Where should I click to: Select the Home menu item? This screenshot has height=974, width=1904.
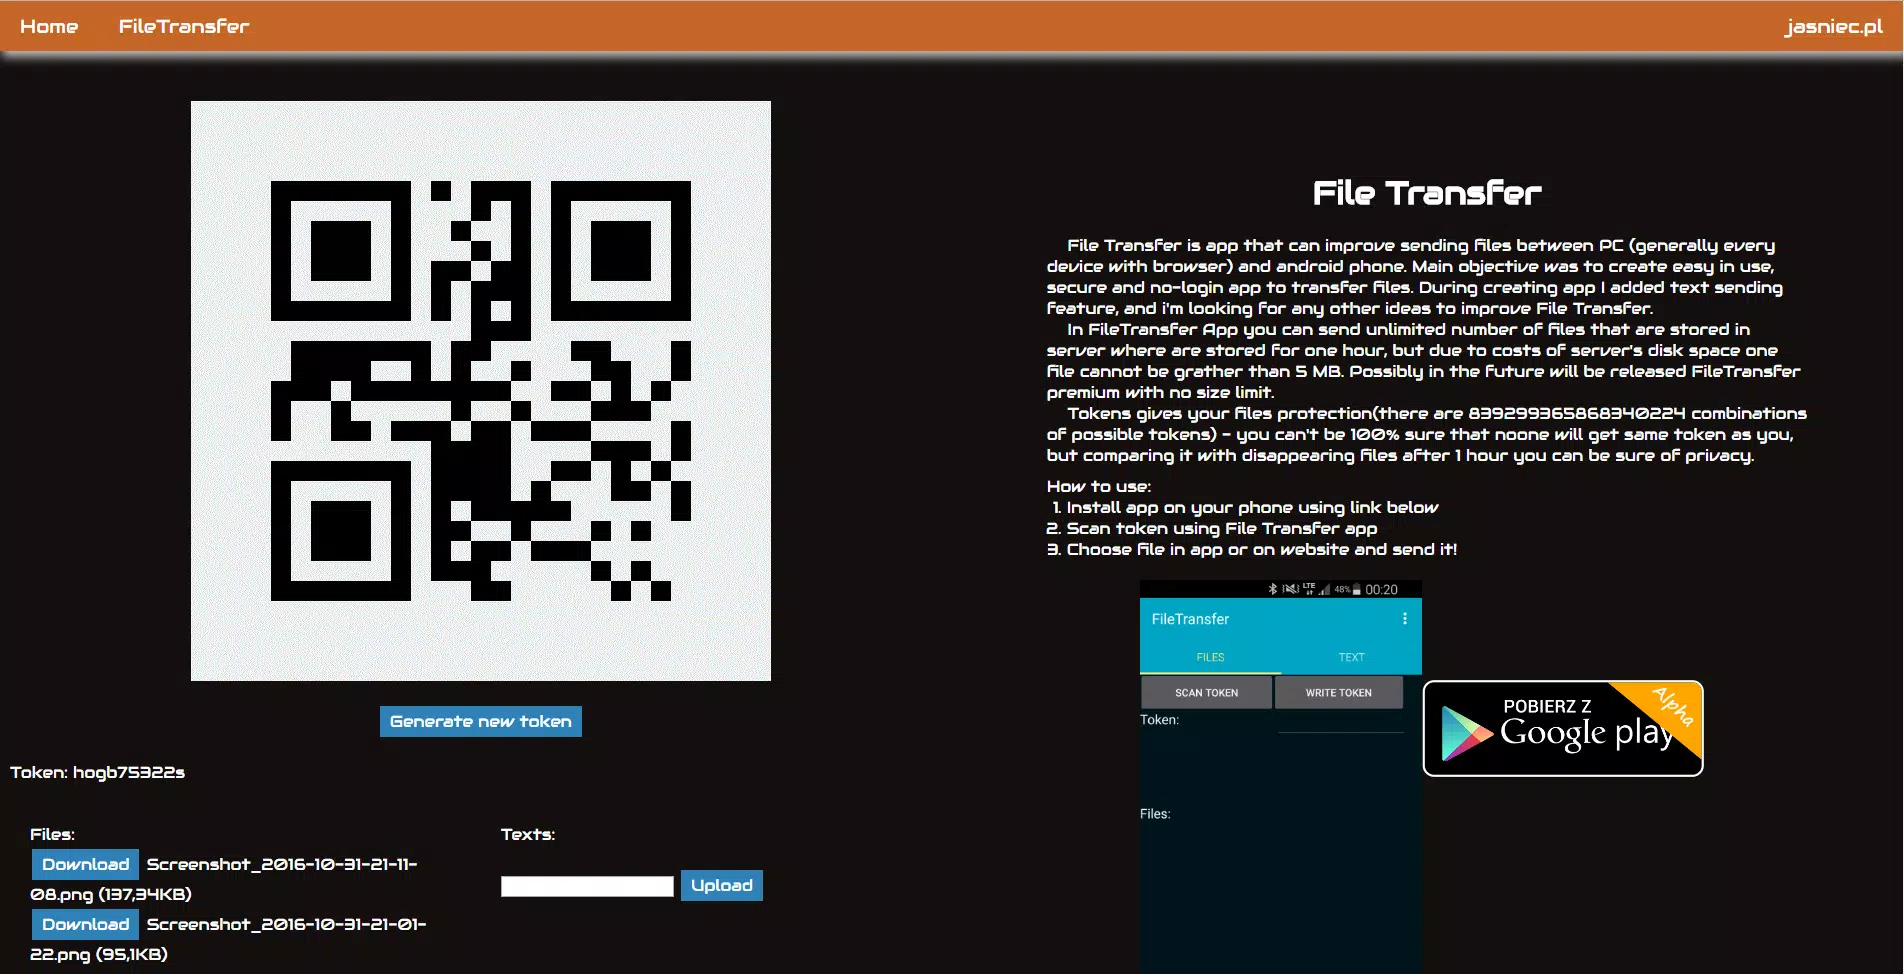pyautogui.click(x=48, y=26)
